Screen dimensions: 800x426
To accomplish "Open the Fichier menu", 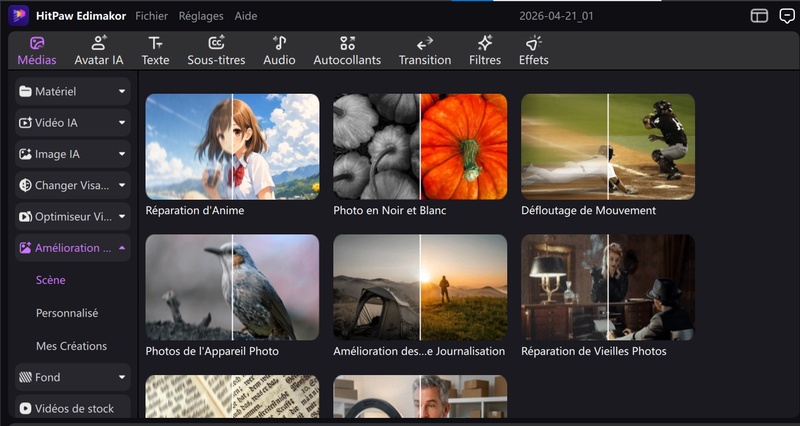I will (x=152, y=16).
